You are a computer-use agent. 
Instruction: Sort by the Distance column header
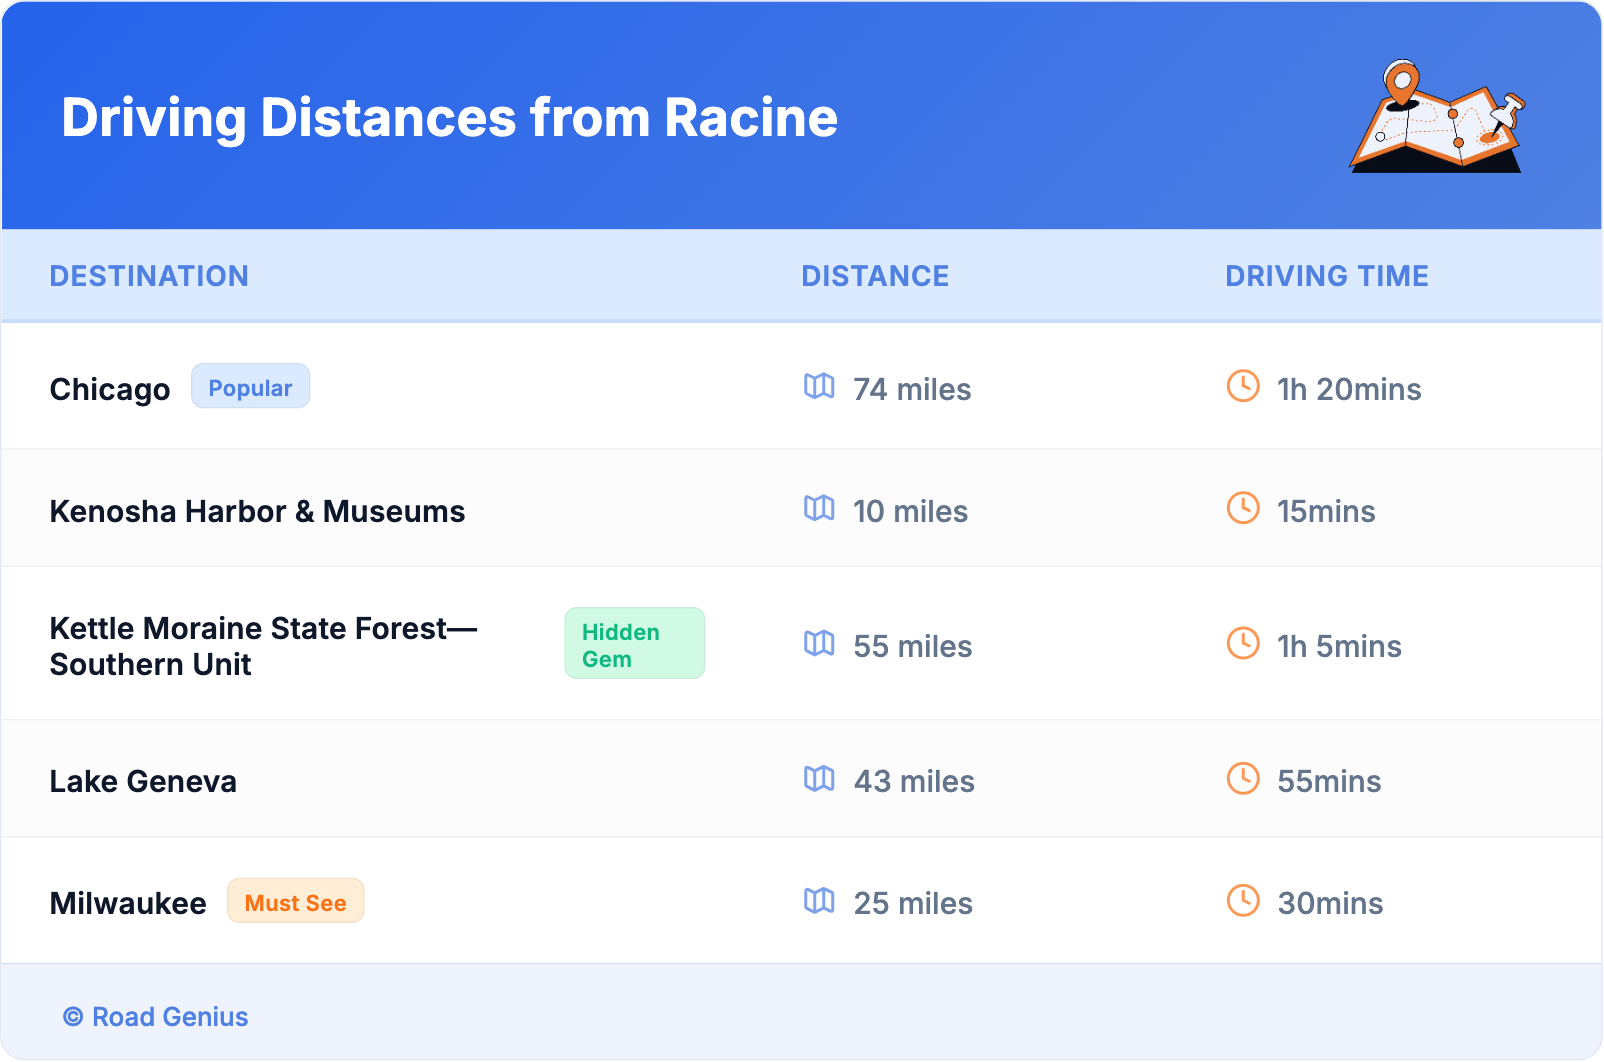tap(875, 276)
